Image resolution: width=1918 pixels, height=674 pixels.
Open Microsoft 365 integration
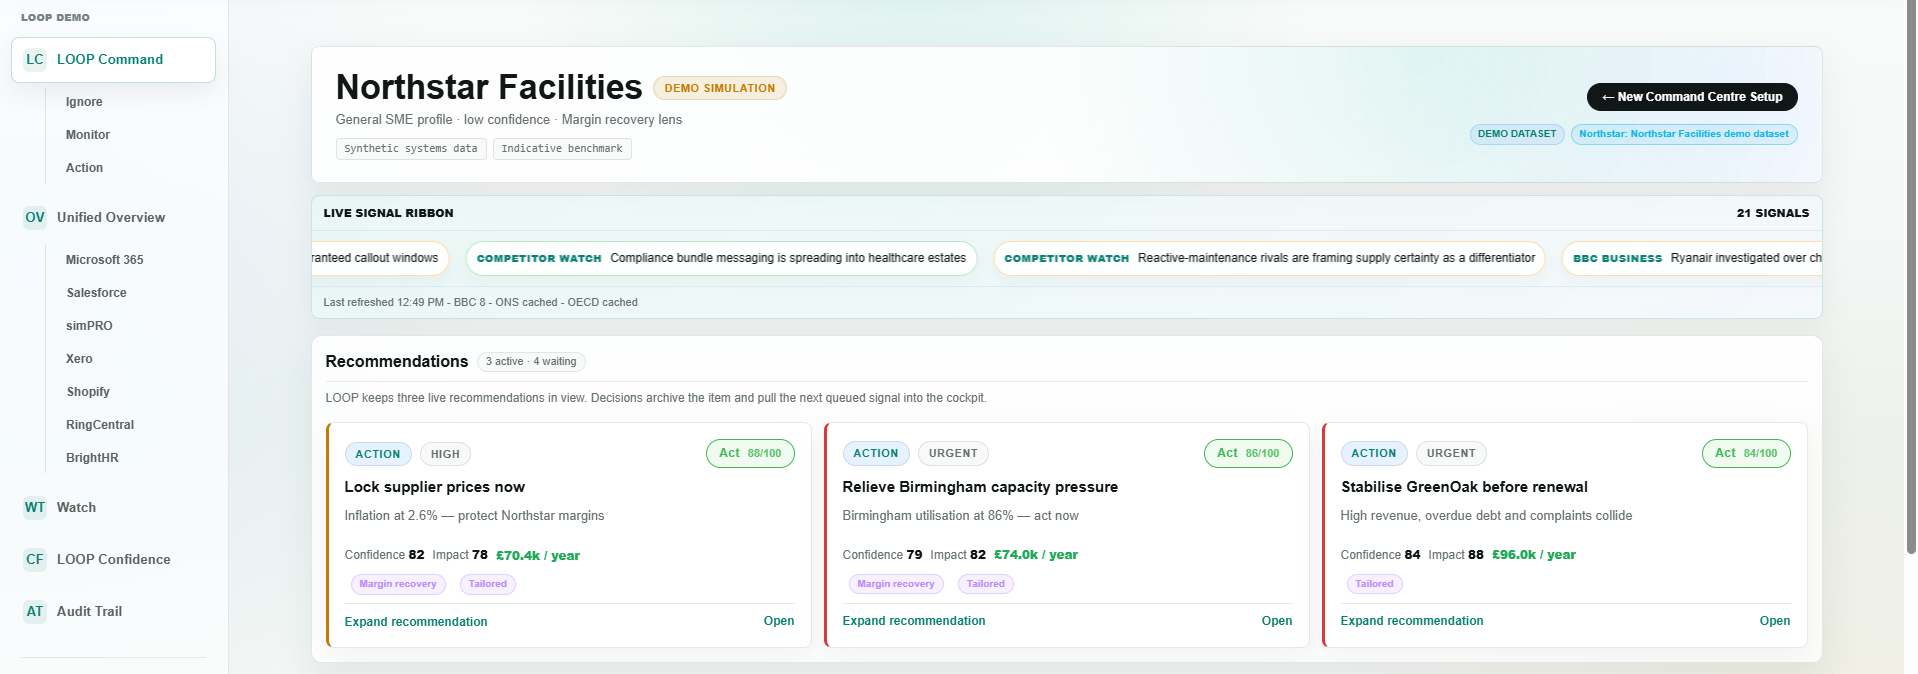105,260
